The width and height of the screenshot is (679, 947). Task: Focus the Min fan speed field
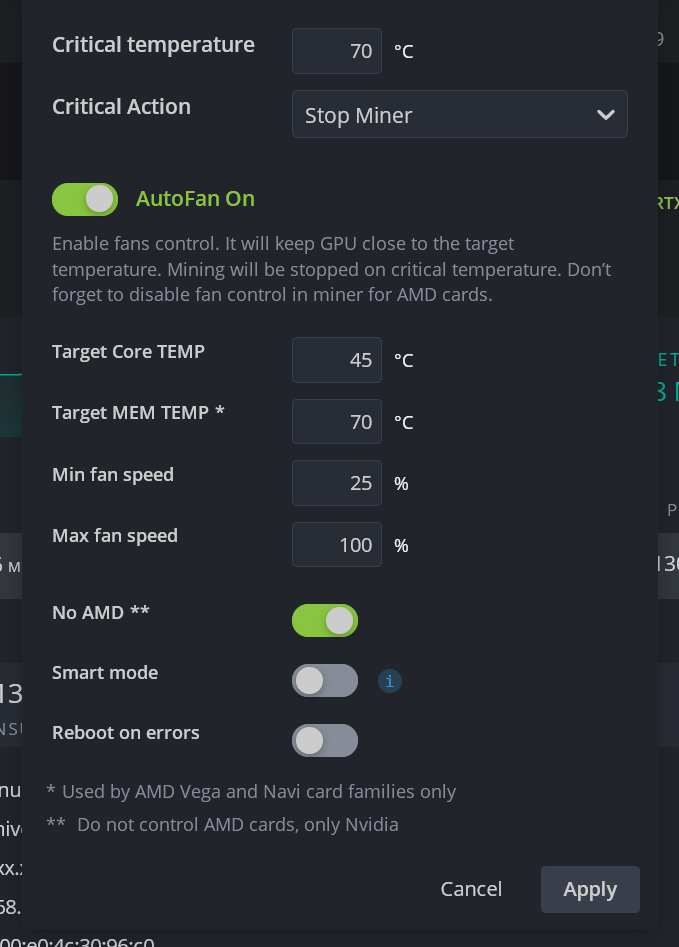(x=337, y=483)
